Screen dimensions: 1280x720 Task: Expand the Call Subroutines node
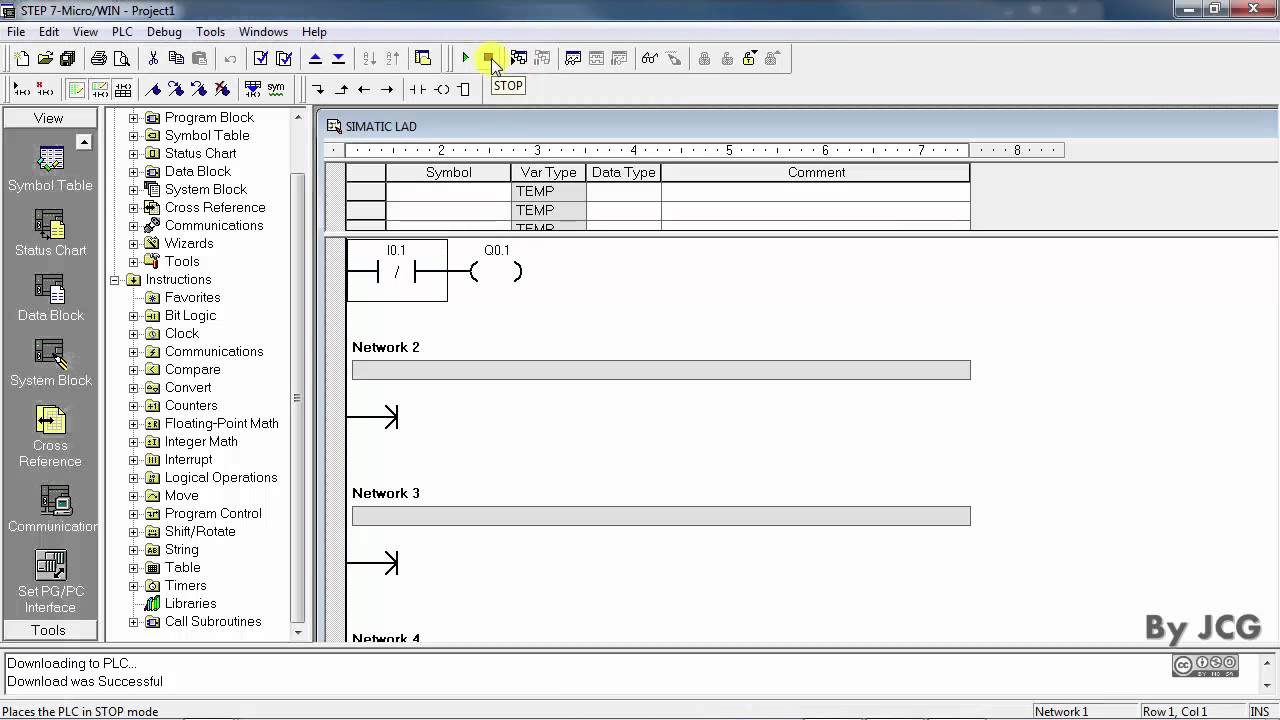134,622
